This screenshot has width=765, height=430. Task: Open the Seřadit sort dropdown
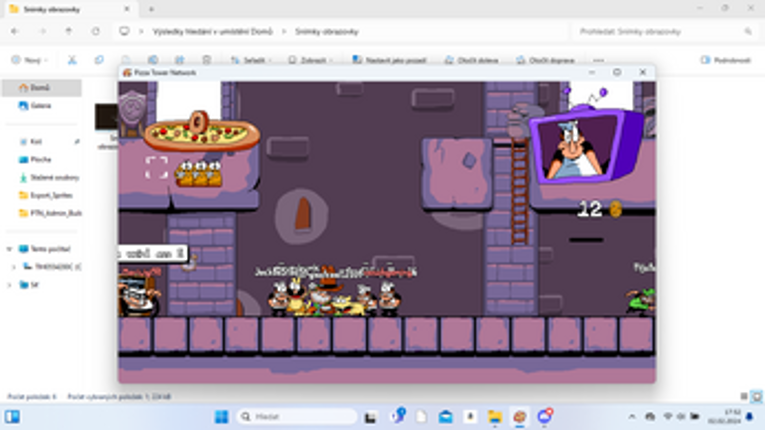(x=251, y=60)
